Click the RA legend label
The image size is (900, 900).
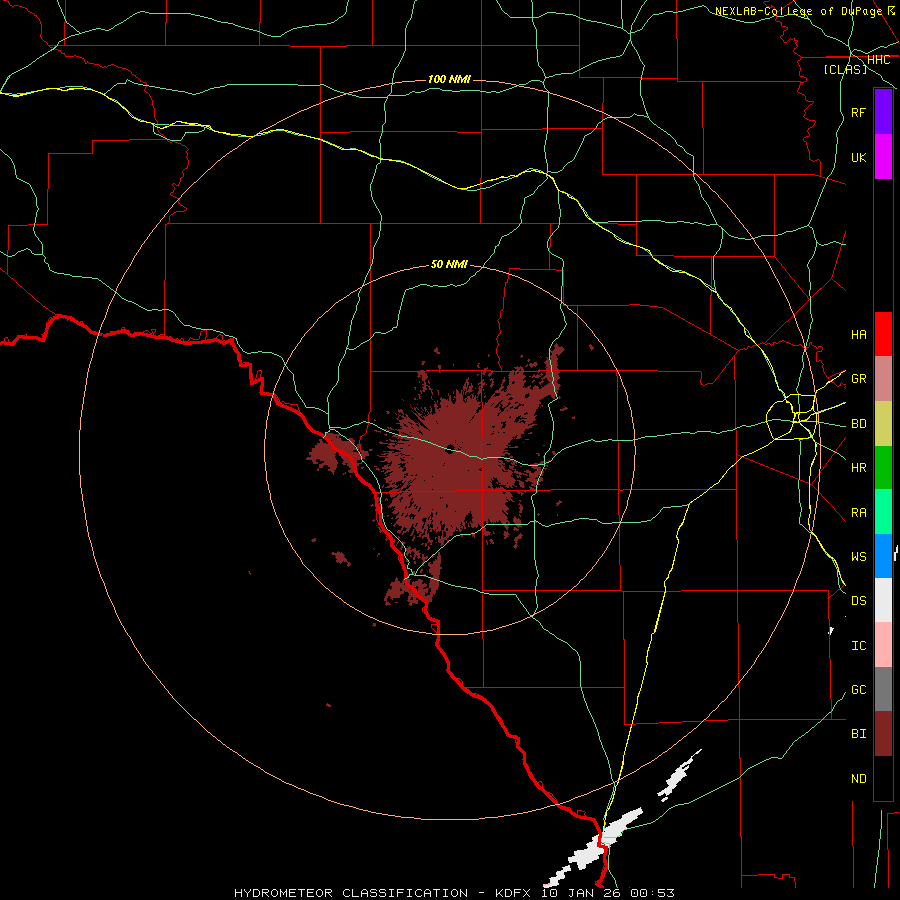click(859, 513)
